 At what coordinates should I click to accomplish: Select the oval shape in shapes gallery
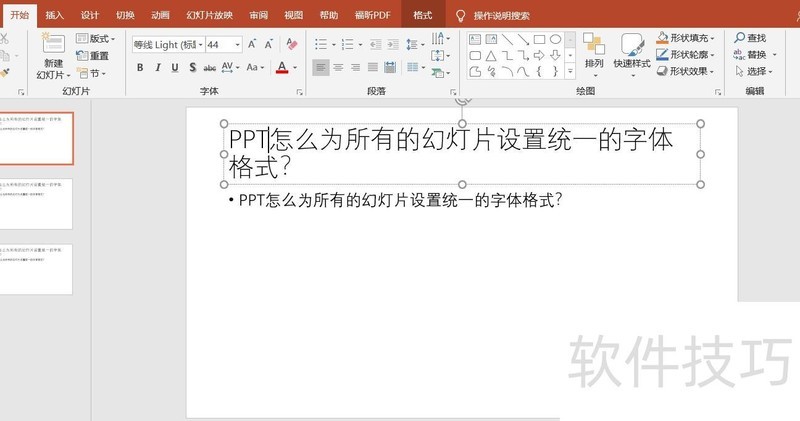pyautogui.click(x=555, y=40)
